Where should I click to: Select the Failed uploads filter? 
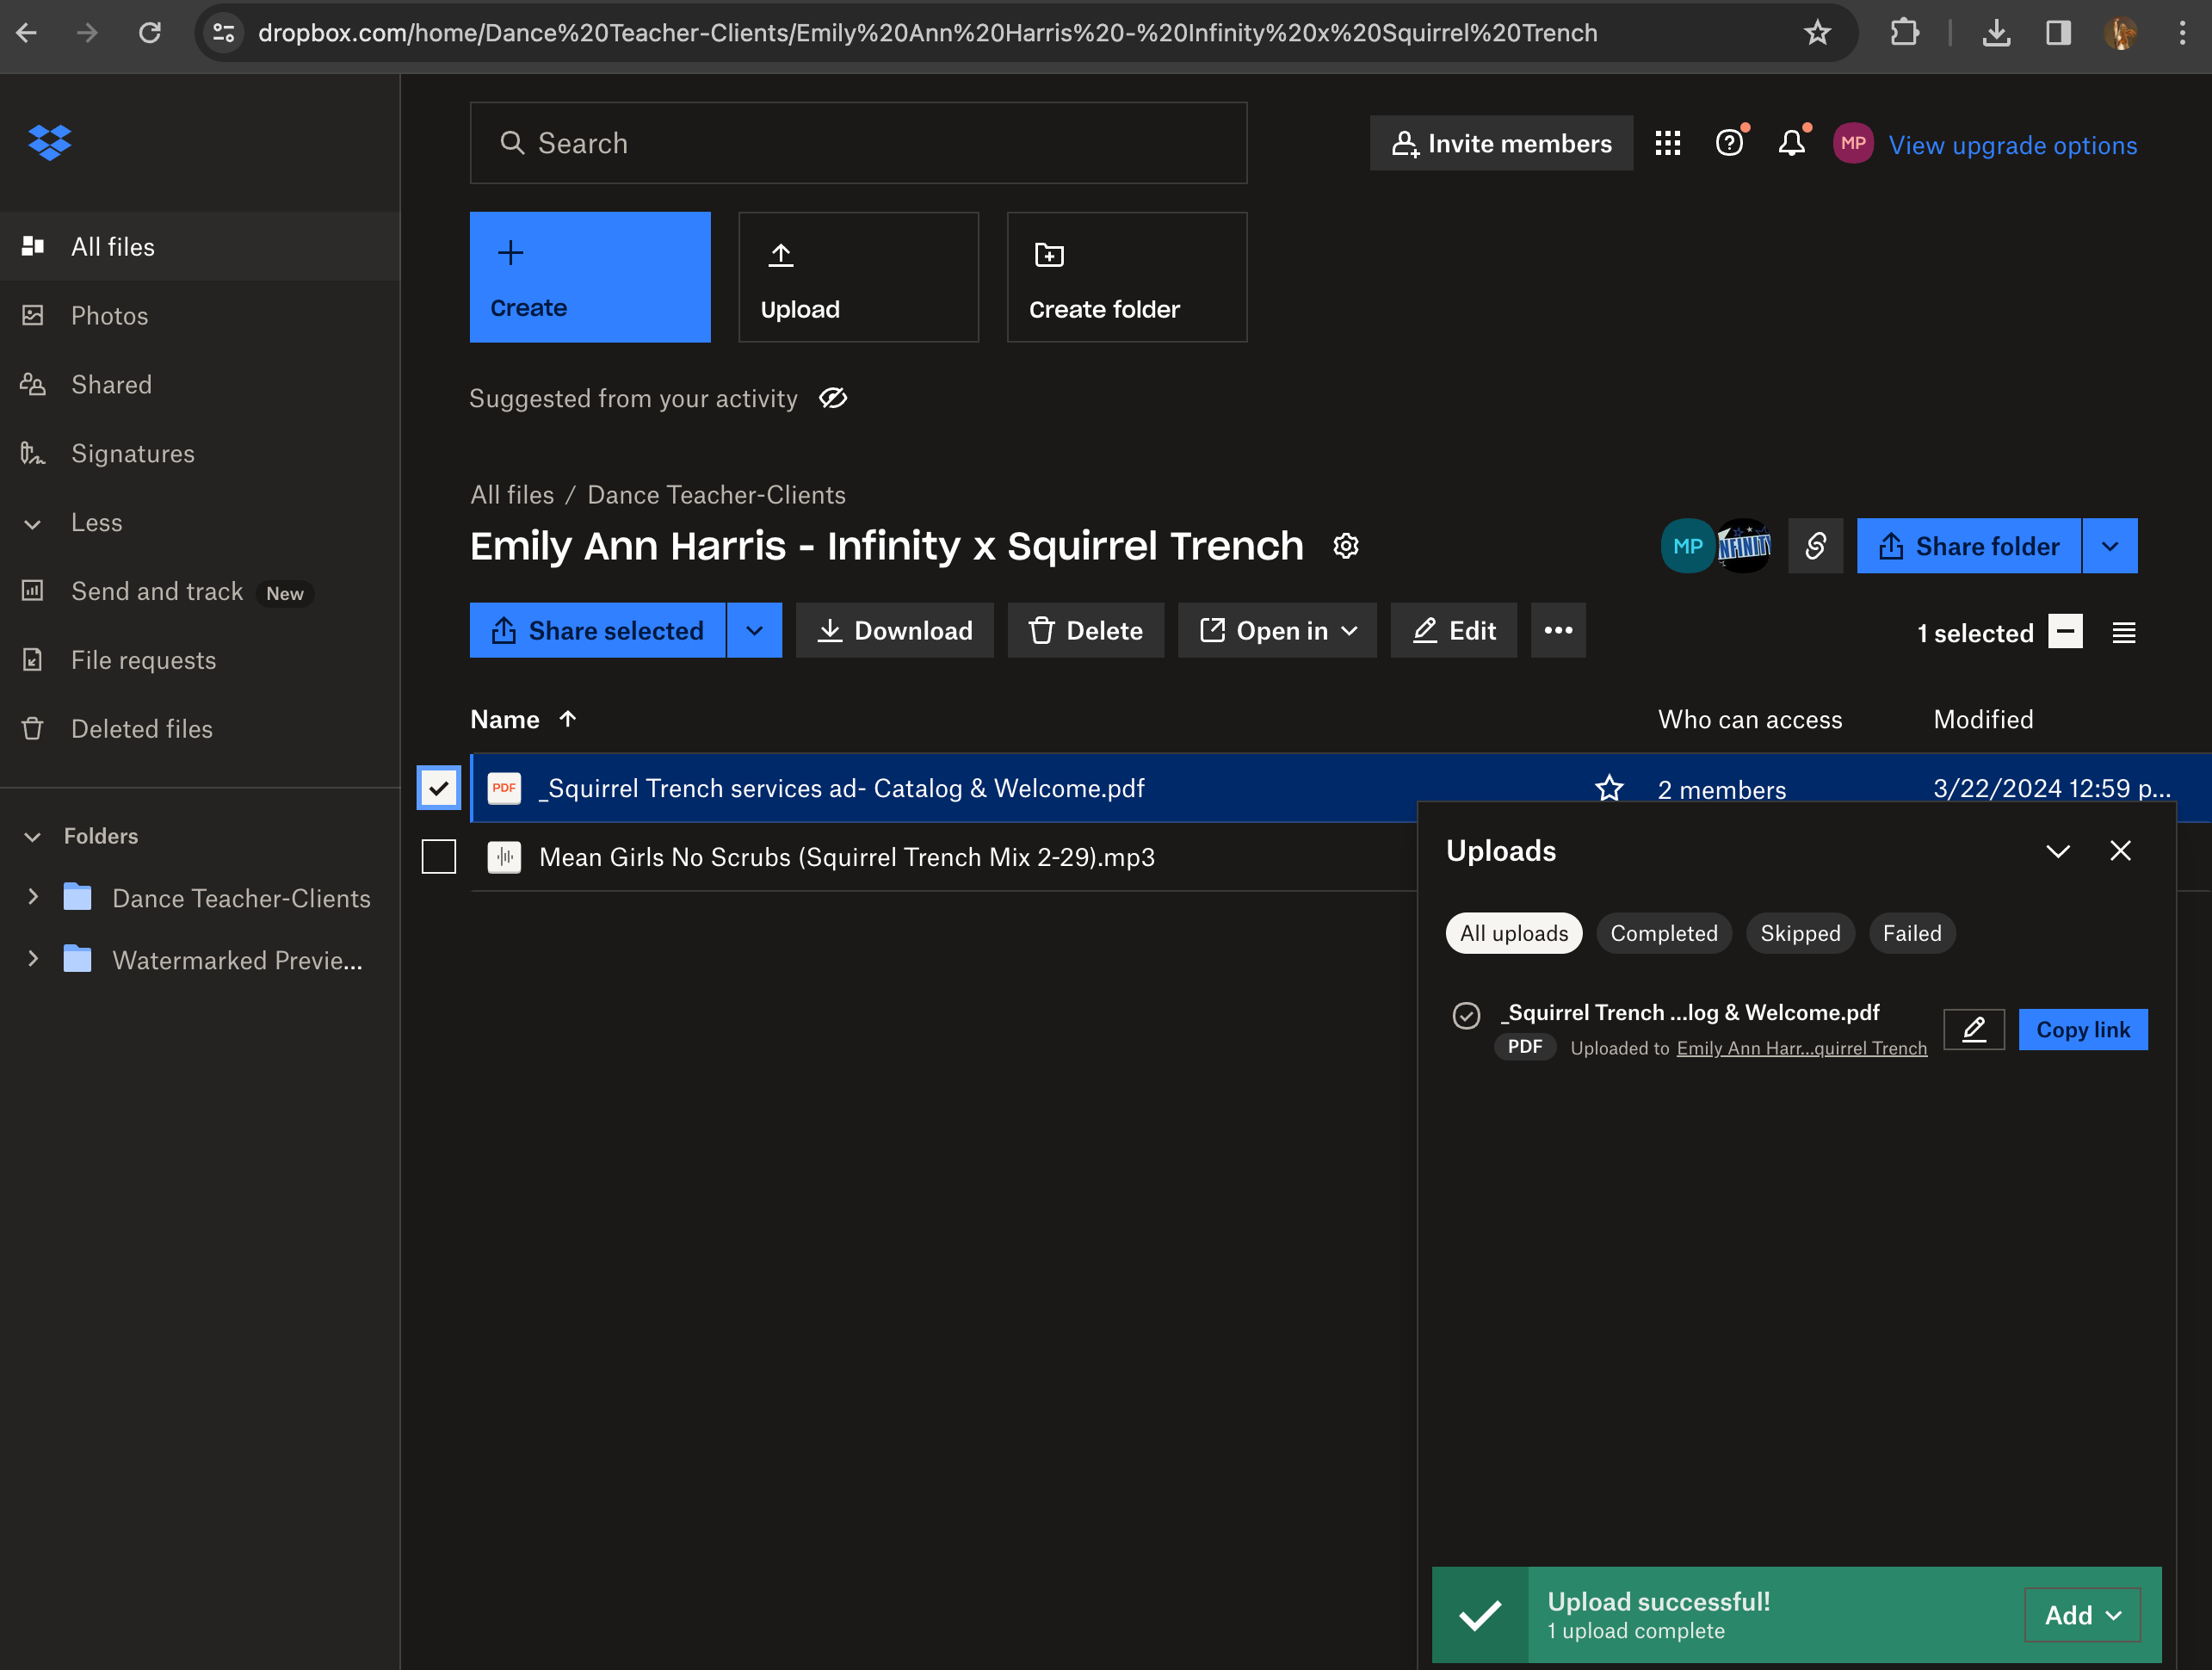[x=1911, y=933]
